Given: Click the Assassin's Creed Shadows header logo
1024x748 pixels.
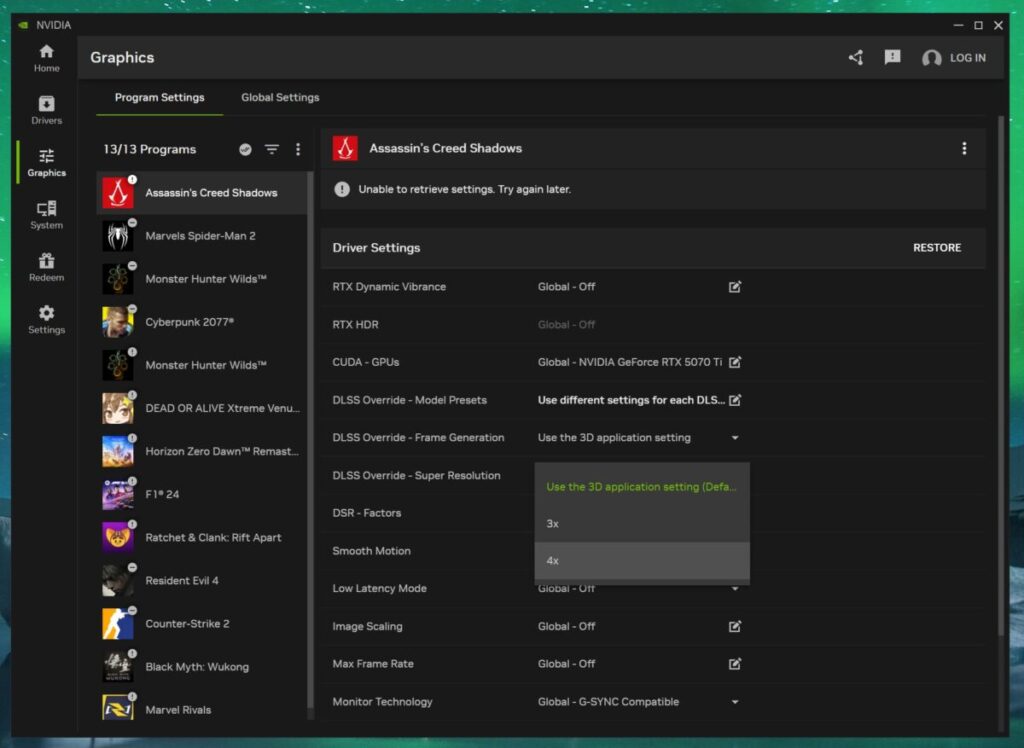Looking at the screenshot, I should [345, 148].
